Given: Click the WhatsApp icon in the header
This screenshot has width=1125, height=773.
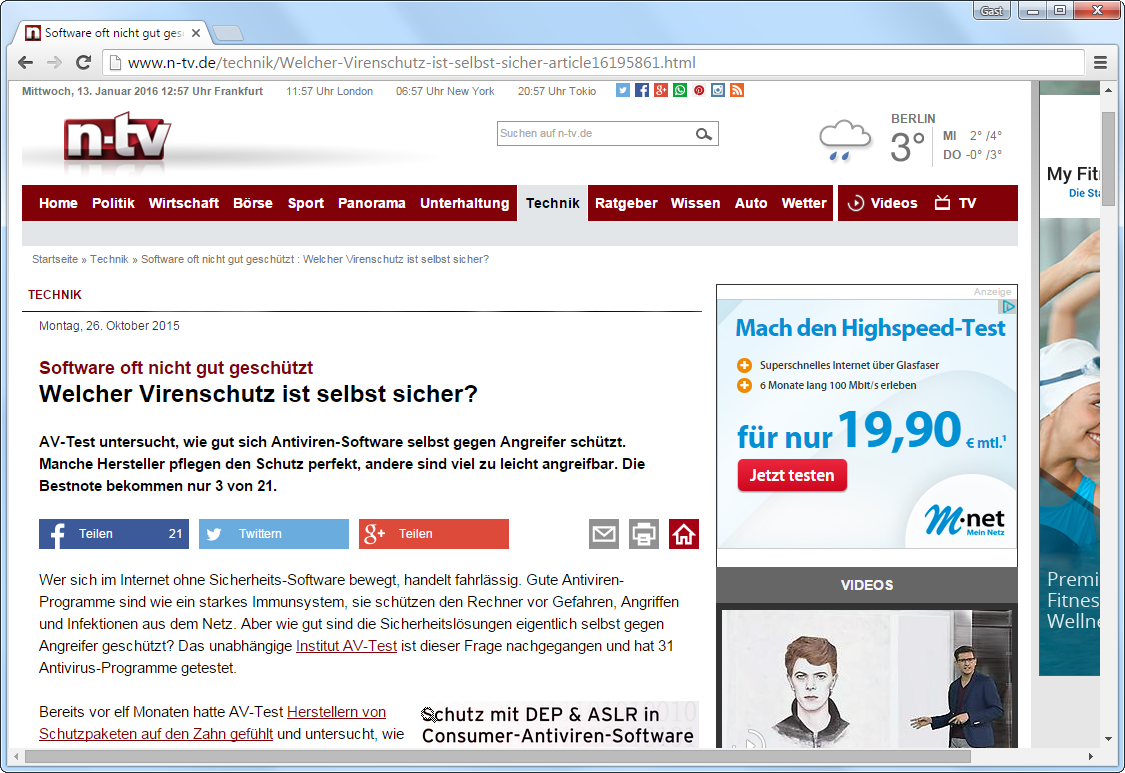Looking at the screenshot, I should pyautogui.click(x=680, y=91).
